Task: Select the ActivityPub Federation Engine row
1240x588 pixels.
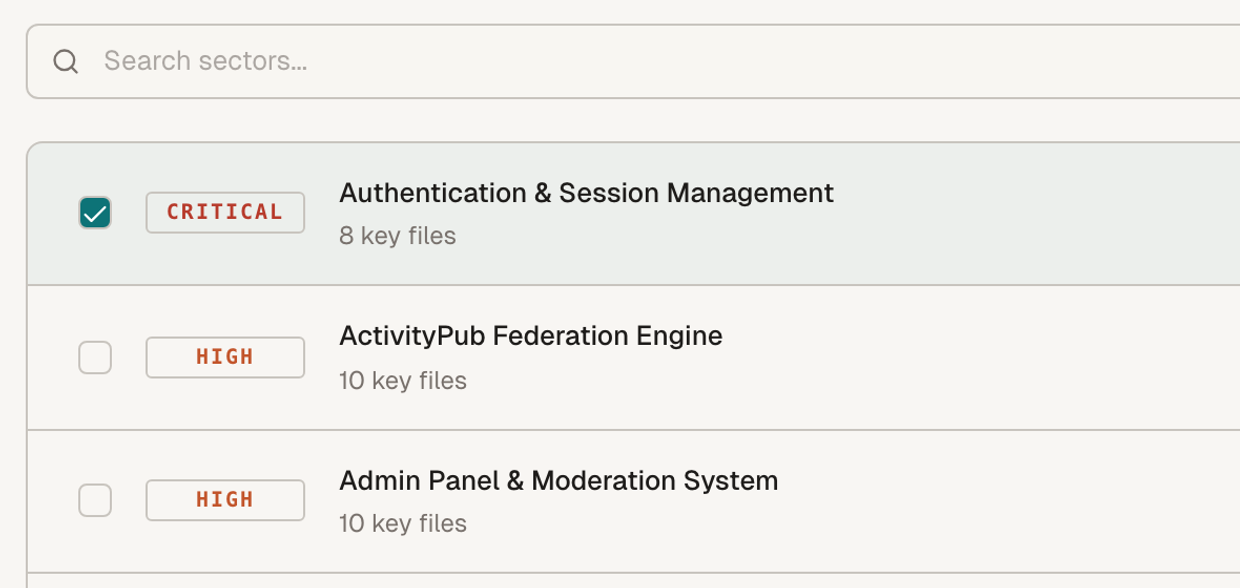Action: pyautogui.click(x=634, y=358)
